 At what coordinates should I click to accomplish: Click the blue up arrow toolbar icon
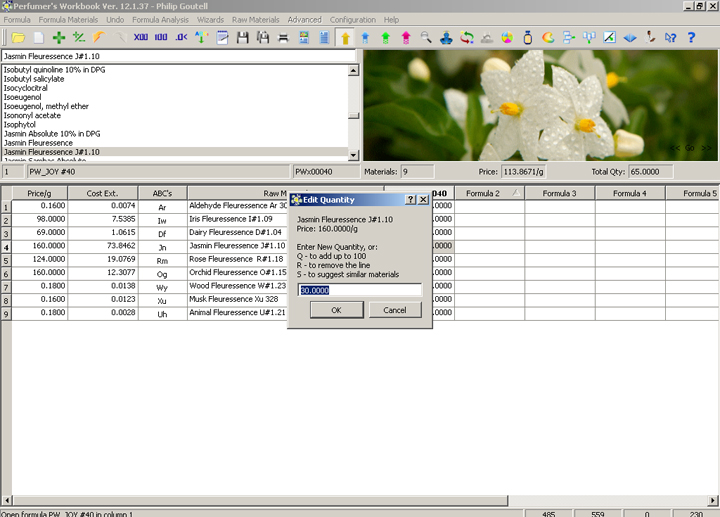coord(366,38)
